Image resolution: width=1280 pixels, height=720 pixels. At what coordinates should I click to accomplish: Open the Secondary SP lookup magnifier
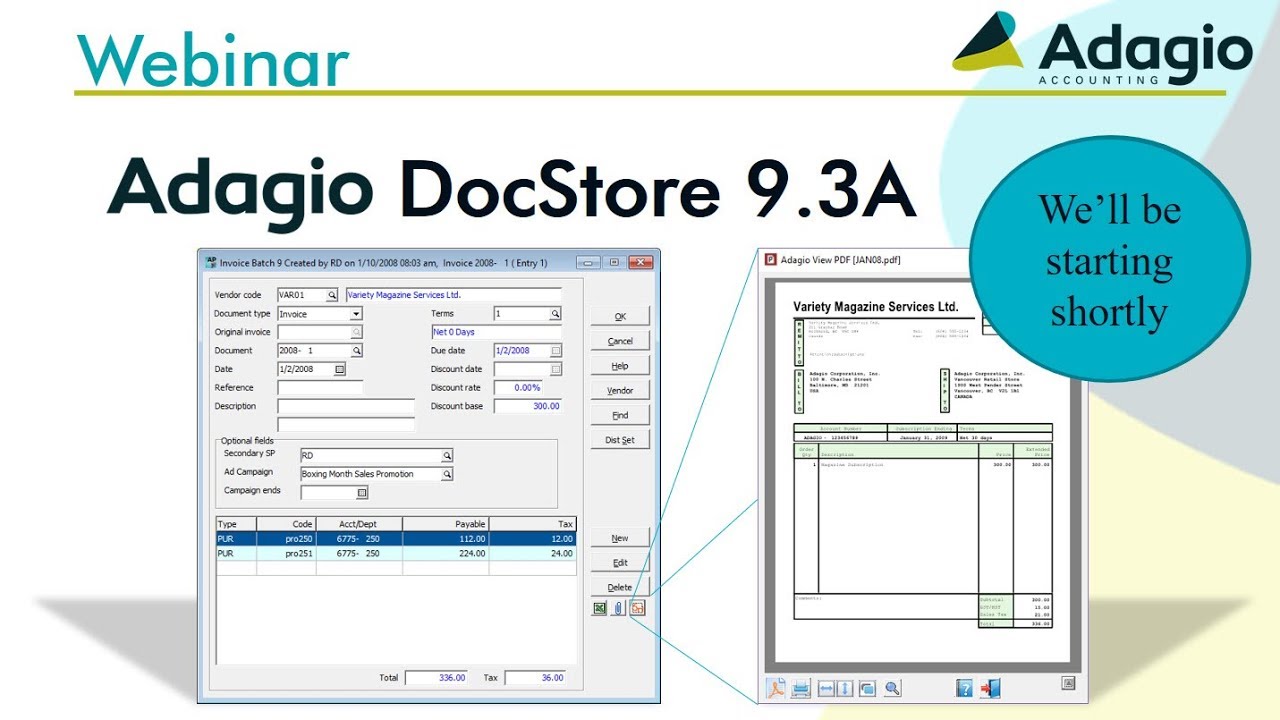tap(447, 456)
